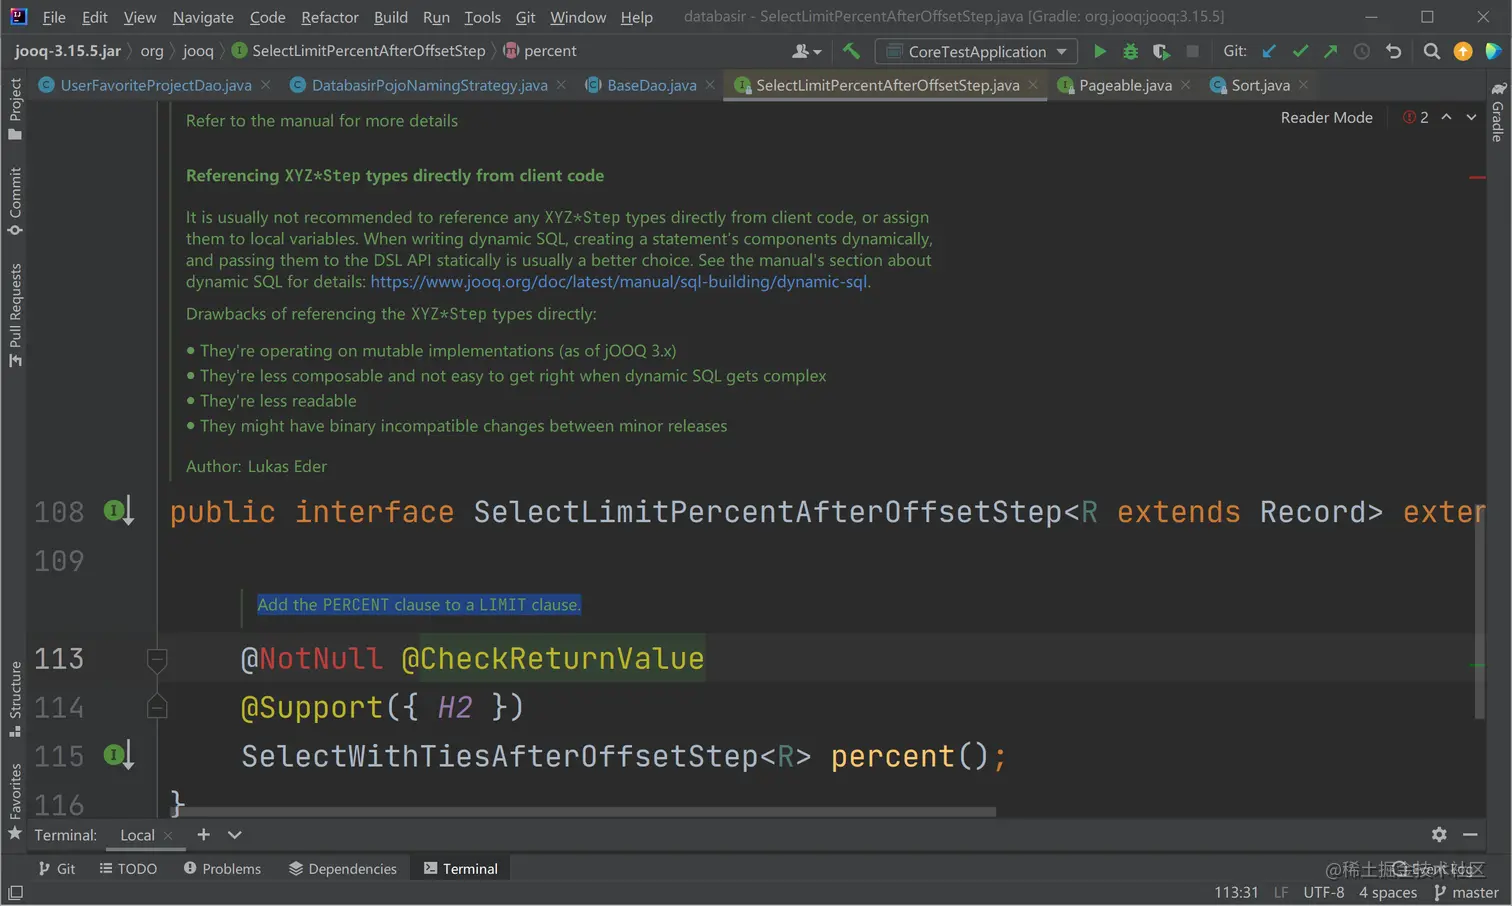Viewport: 1512px width, 906px height.
Task: Open the line separator LF selector
Action: point(1281,892)
